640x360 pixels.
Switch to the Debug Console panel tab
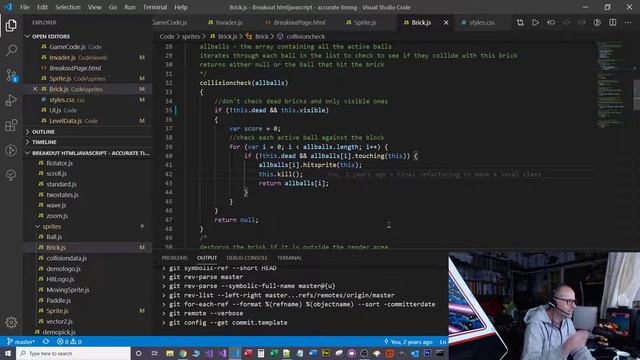(x=247, y=258)
